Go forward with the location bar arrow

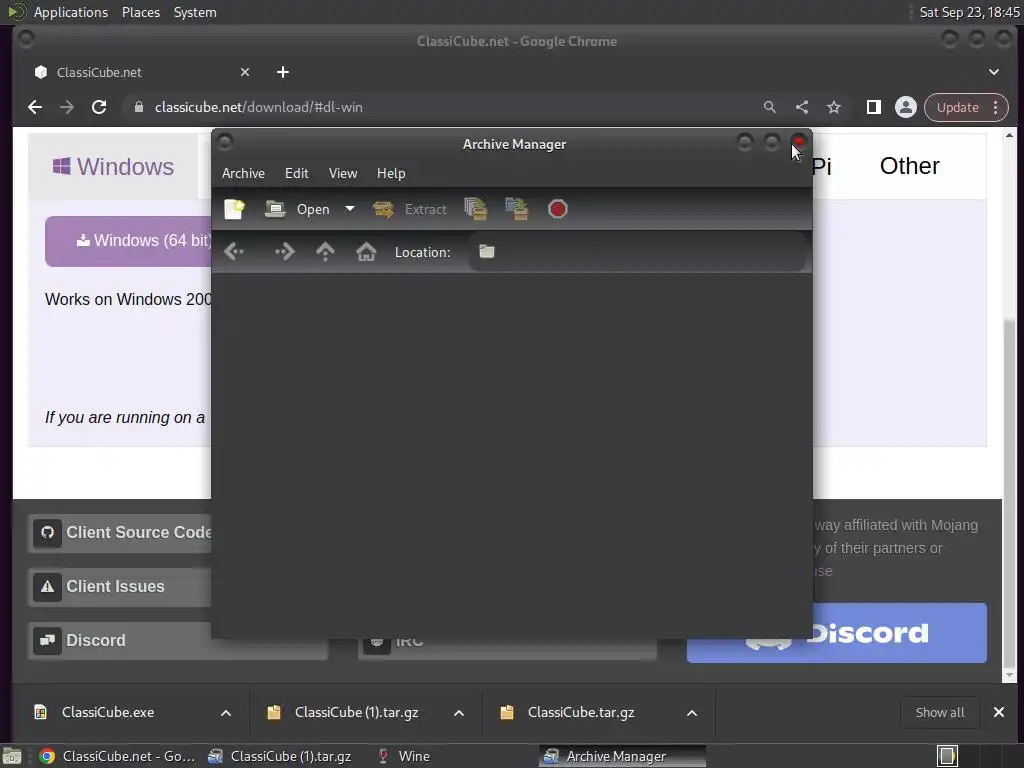click(284, 251)
